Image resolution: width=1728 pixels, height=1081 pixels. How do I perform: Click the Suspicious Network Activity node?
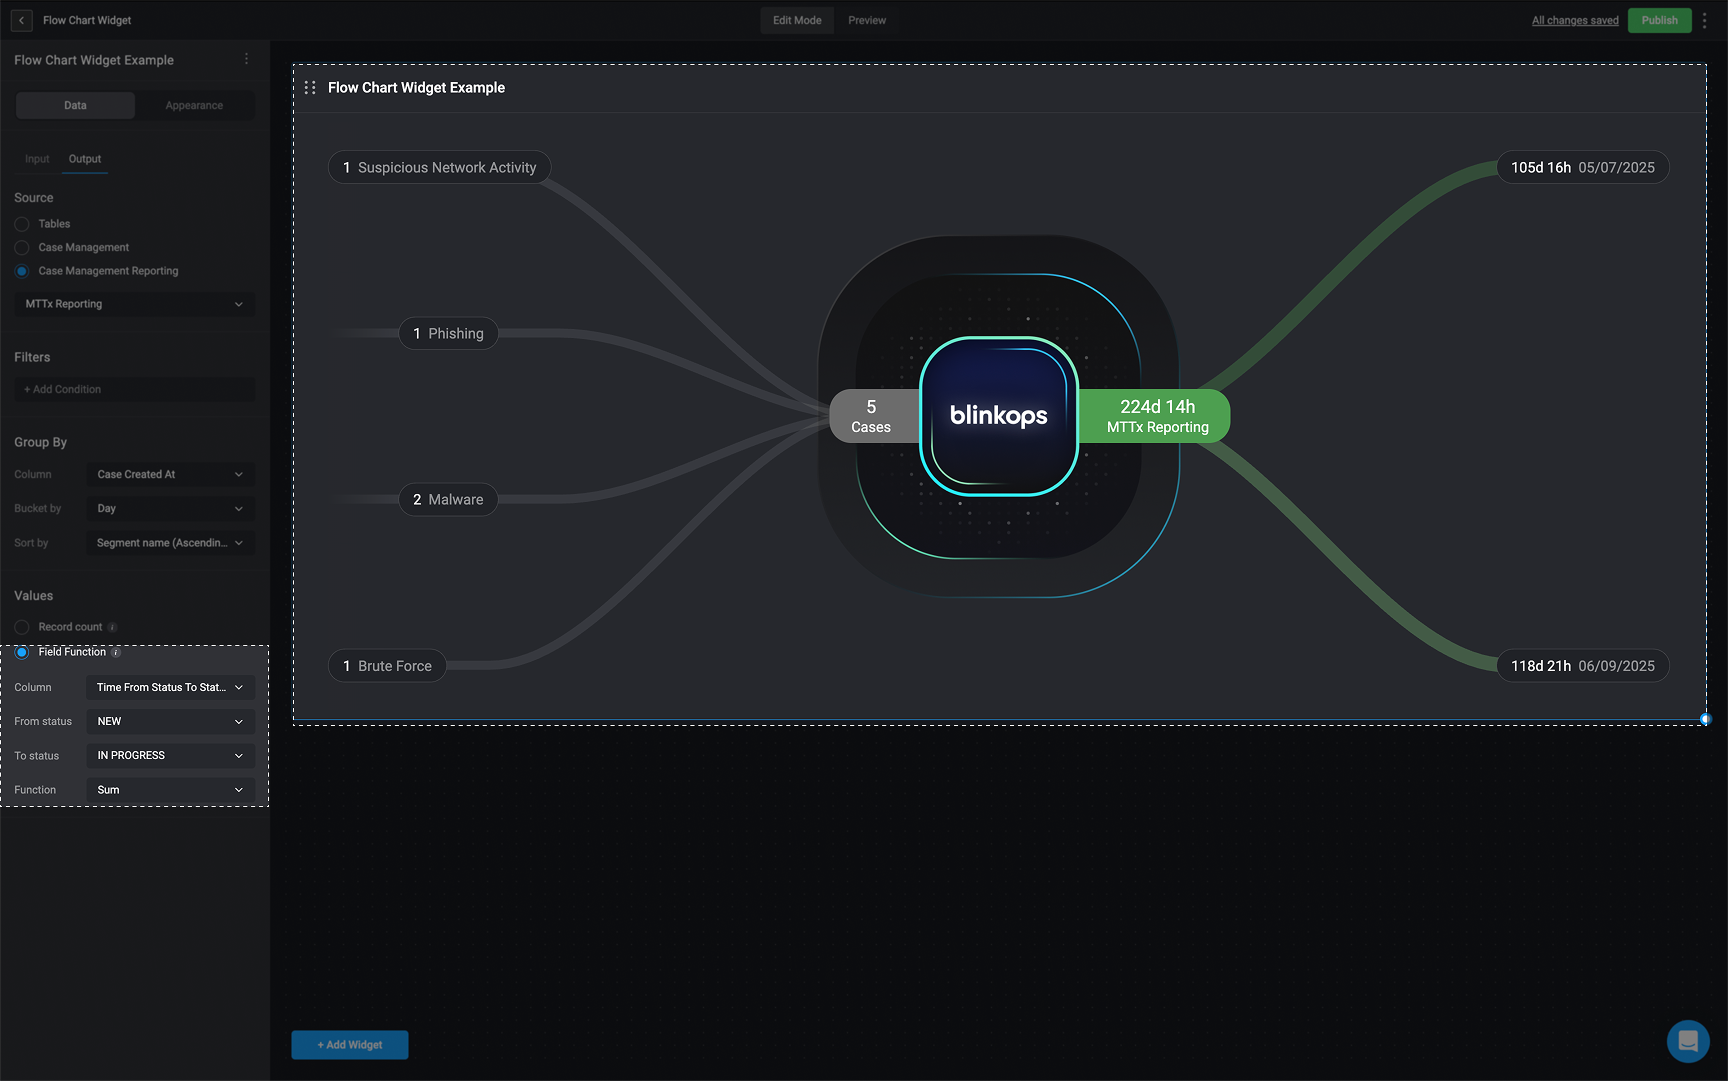point(440,167)
